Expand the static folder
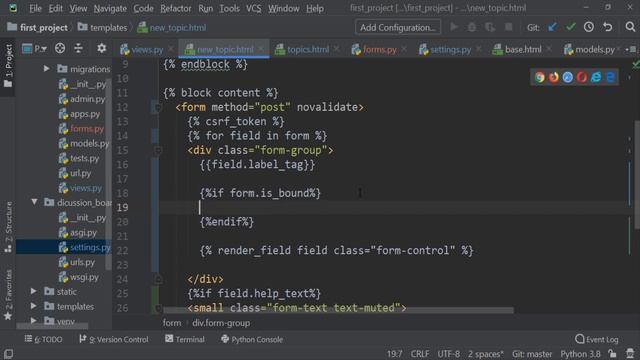The width and height of the screenshot is (640, 360). (34, 291)
